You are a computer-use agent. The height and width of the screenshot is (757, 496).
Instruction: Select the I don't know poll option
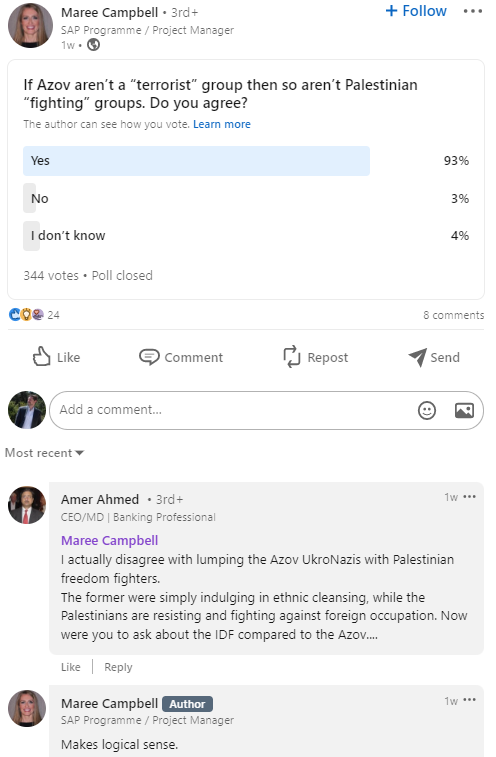pyautogui.click(x=246, y=236)
